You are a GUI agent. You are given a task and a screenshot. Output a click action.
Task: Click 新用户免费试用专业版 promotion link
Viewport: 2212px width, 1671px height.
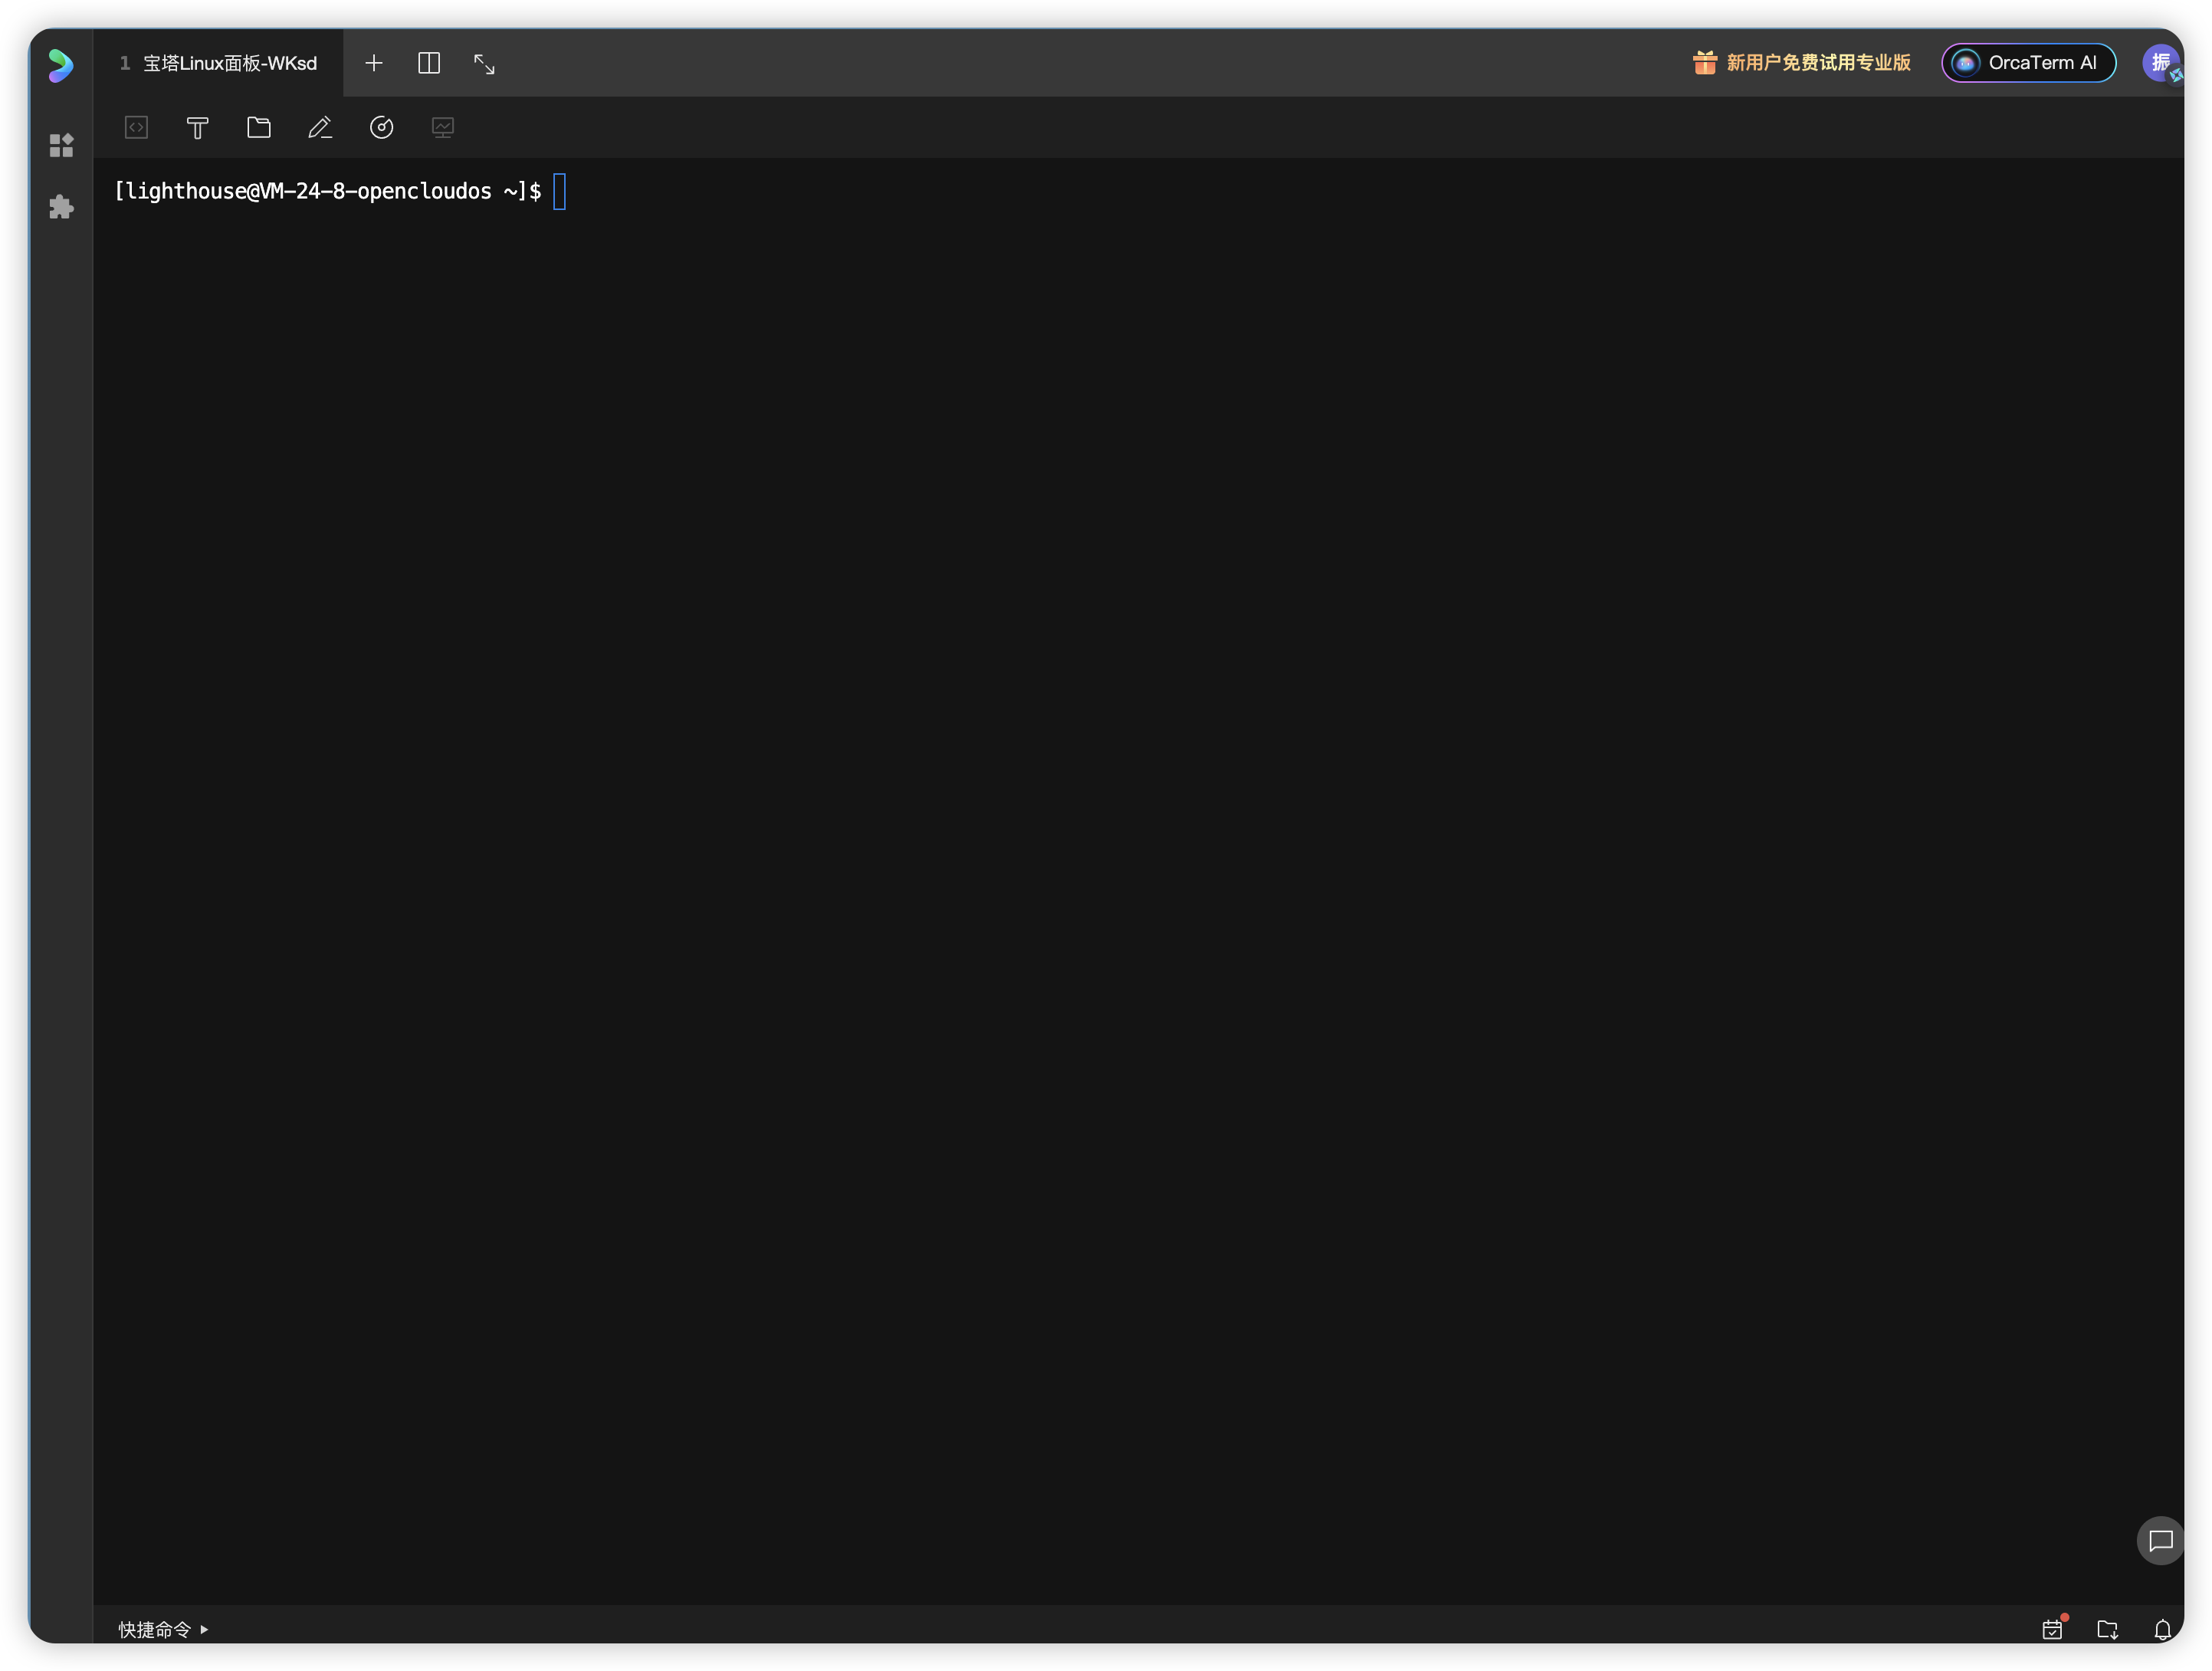tap(1819, 63)
